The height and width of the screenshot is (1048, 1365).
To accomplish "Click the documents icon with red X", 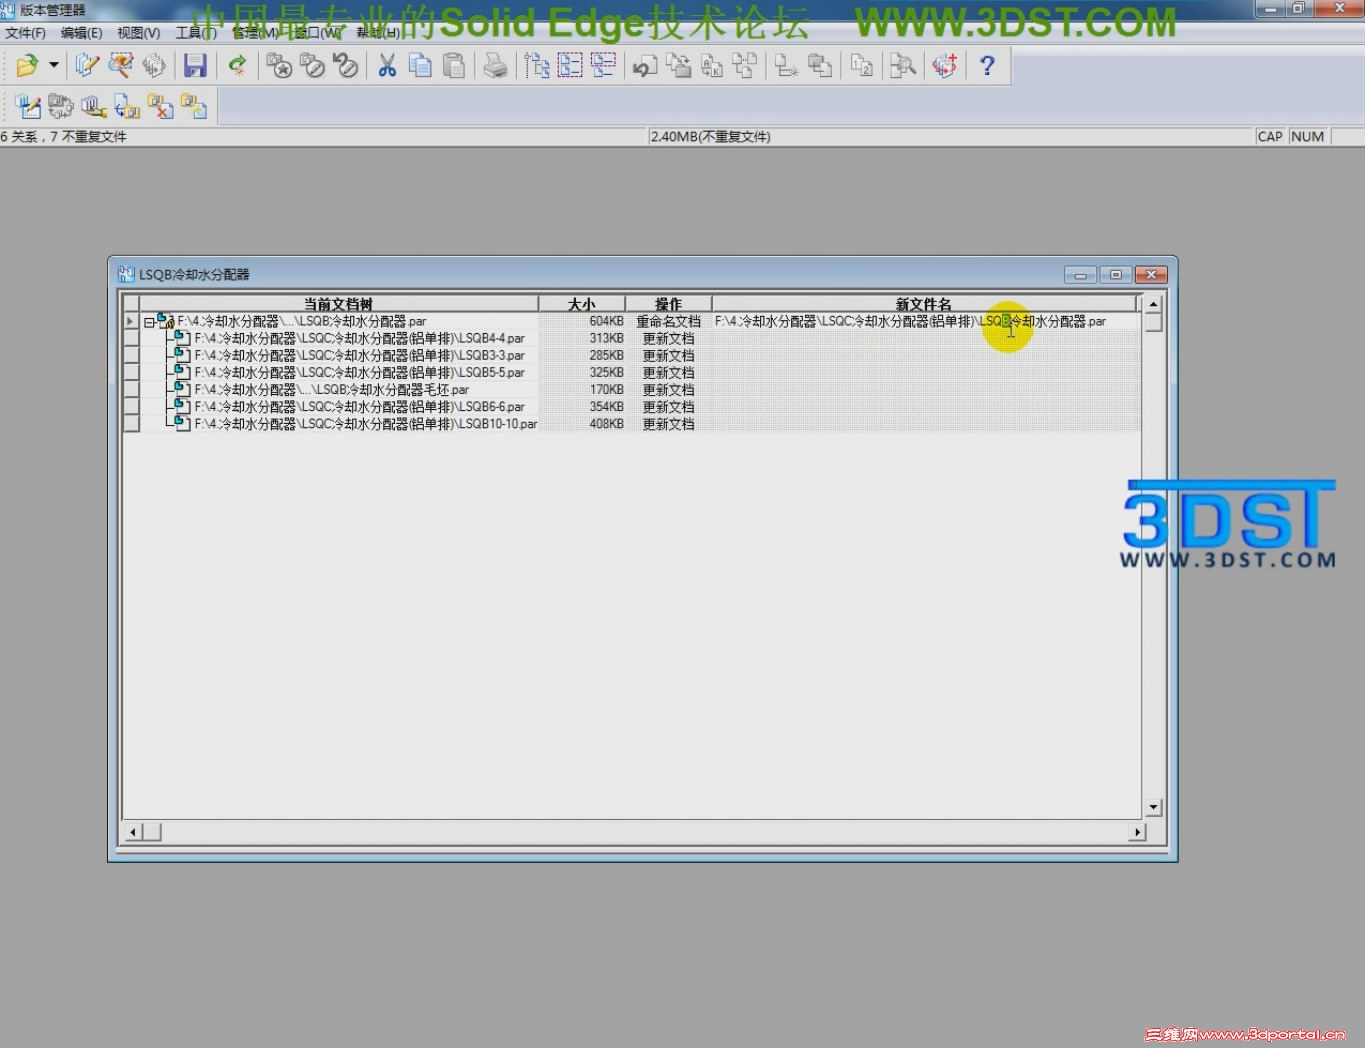I will 160,106.
